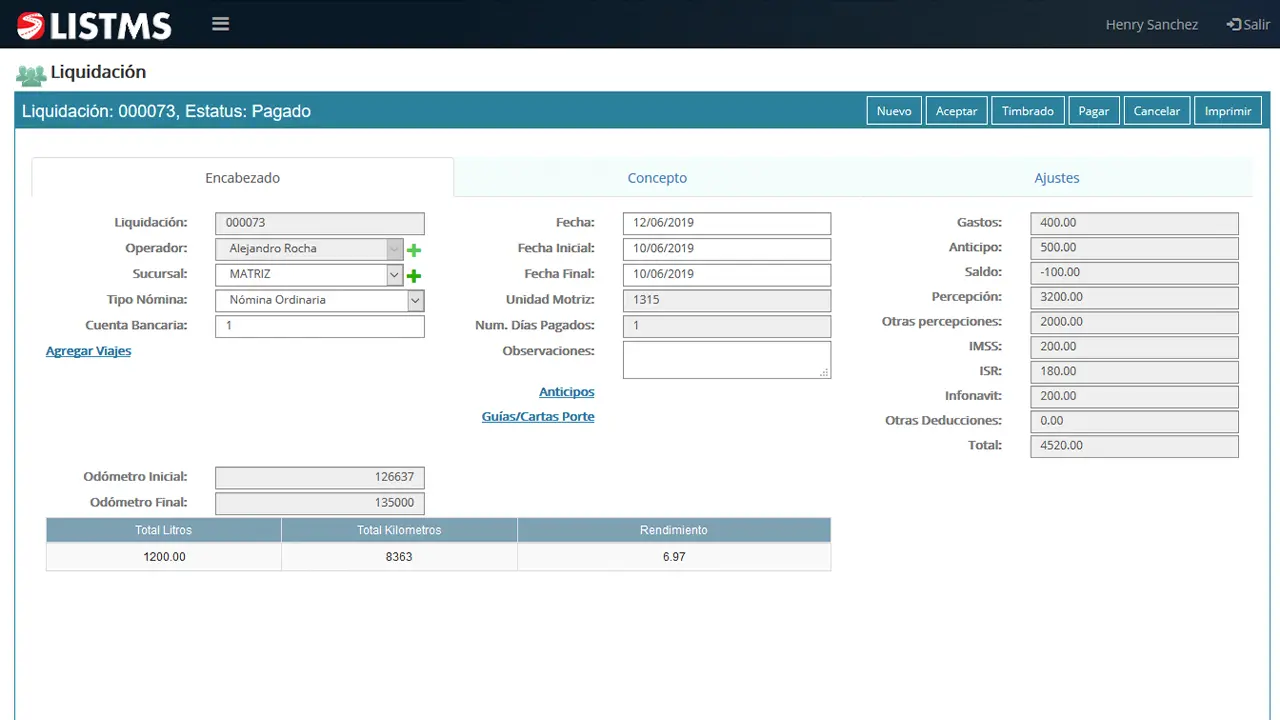The width and height of the screenshot is (1280, 720).
Task: Click the Salir logout icon
Action: 1234,25
